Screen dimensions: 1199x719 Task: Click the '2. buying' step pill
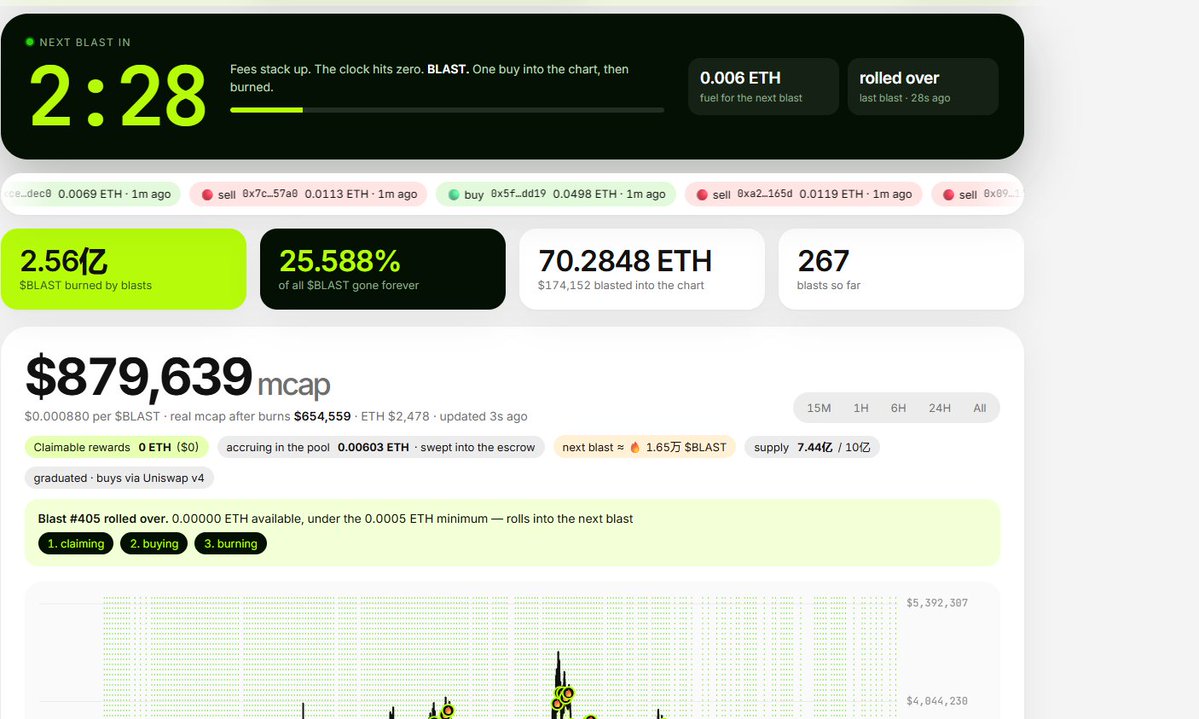click(x=154, y=543)
